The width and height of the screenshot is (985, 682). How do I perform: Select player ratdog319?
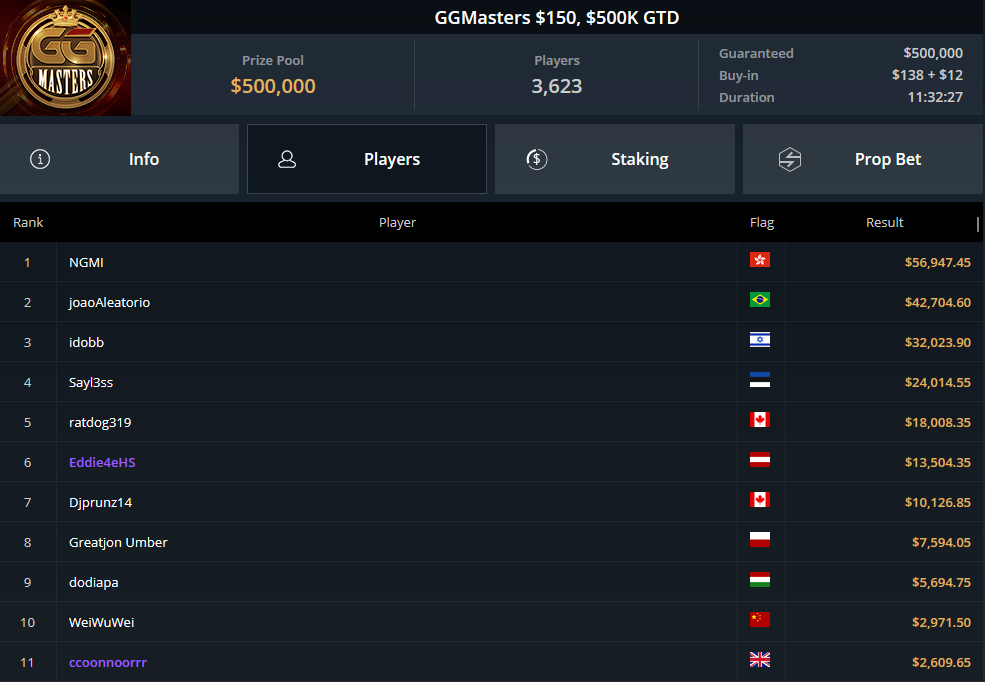tap(100, 423)
